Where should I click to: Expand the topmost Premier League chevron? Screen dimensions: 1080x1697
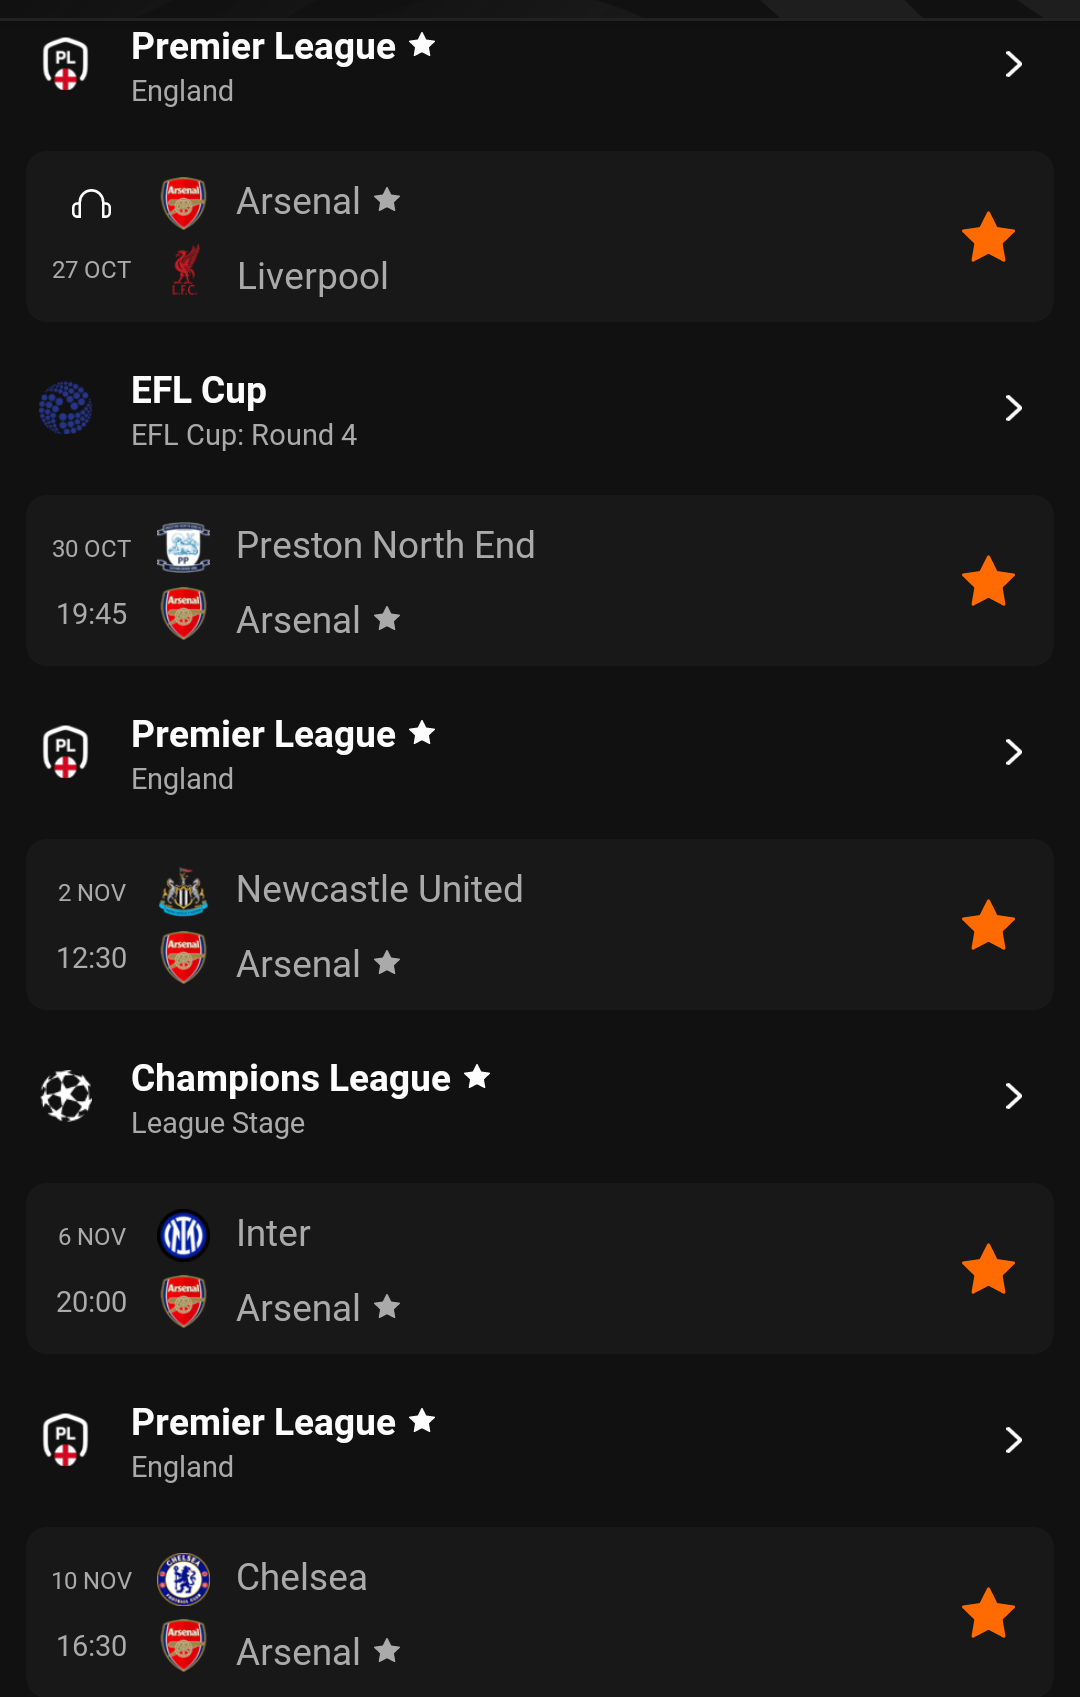click(1013, 64)
